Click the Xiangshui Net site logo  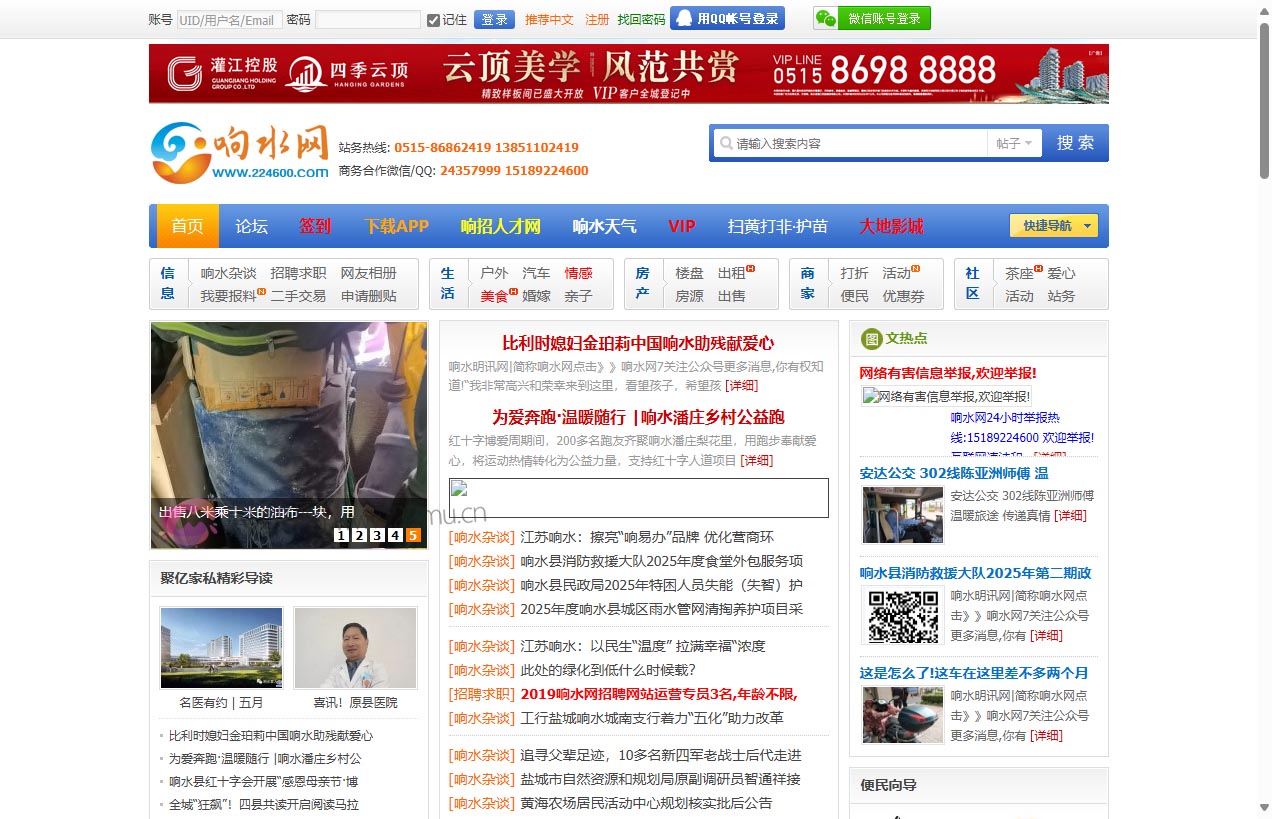(x=240, y=153)
